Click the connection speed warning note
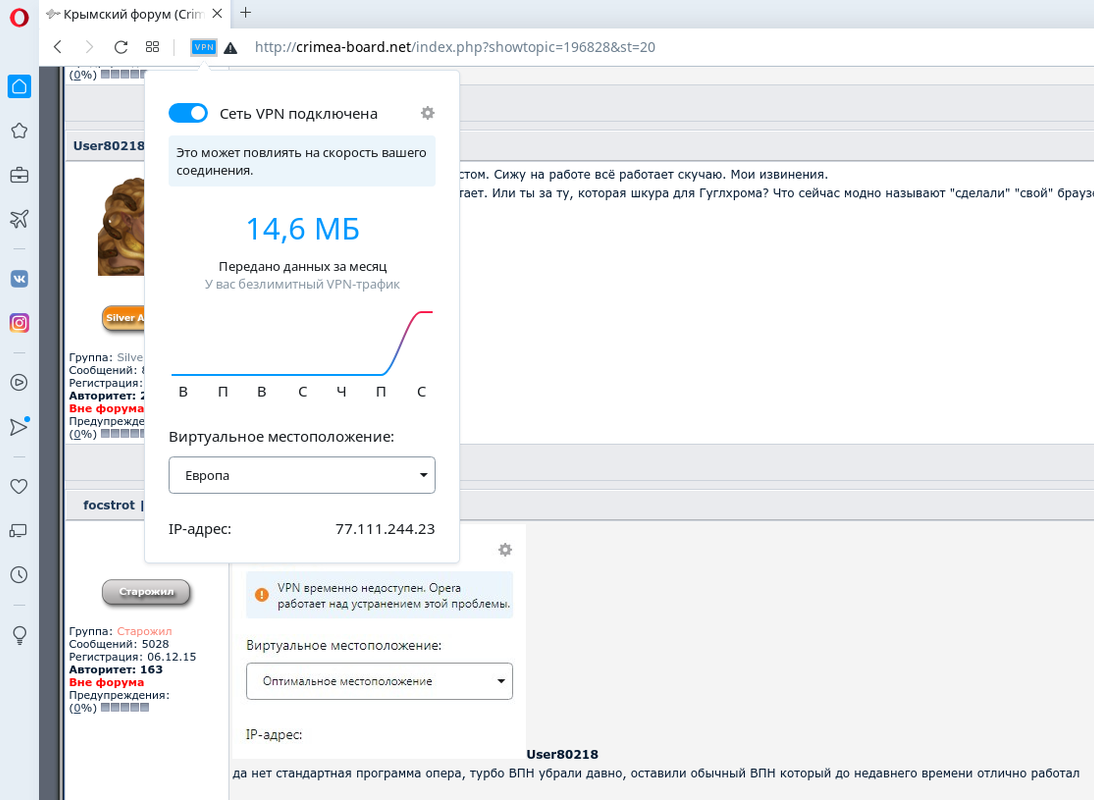The height and width of the screenshot is (800, 1094). [x=302, y=161]
